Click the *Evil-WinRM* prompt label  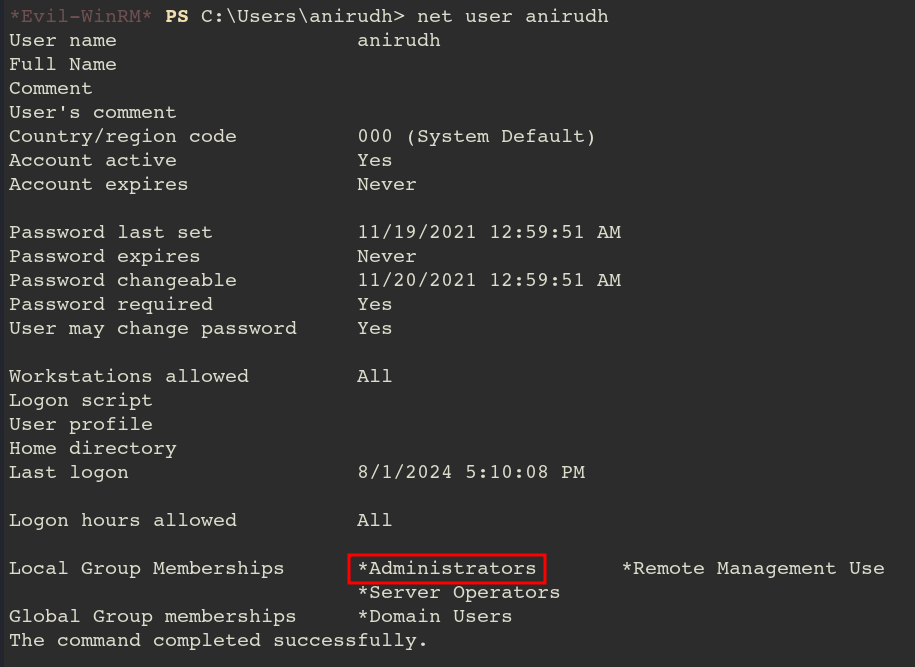[76, 16]
